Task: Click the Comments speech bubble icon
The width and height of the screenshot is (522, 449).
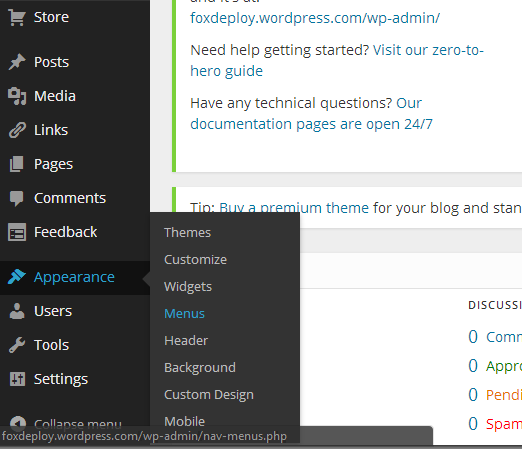Action: coord(17,199)
